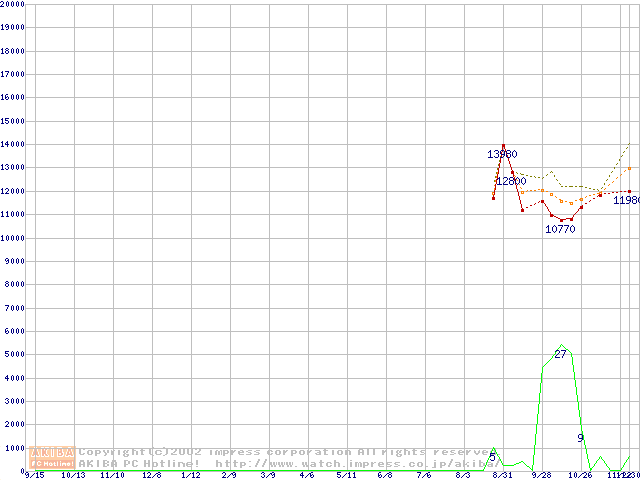Click the 5/11 date on the x-axis
This screenshot has height=480, width=640.
pos(346,475)
